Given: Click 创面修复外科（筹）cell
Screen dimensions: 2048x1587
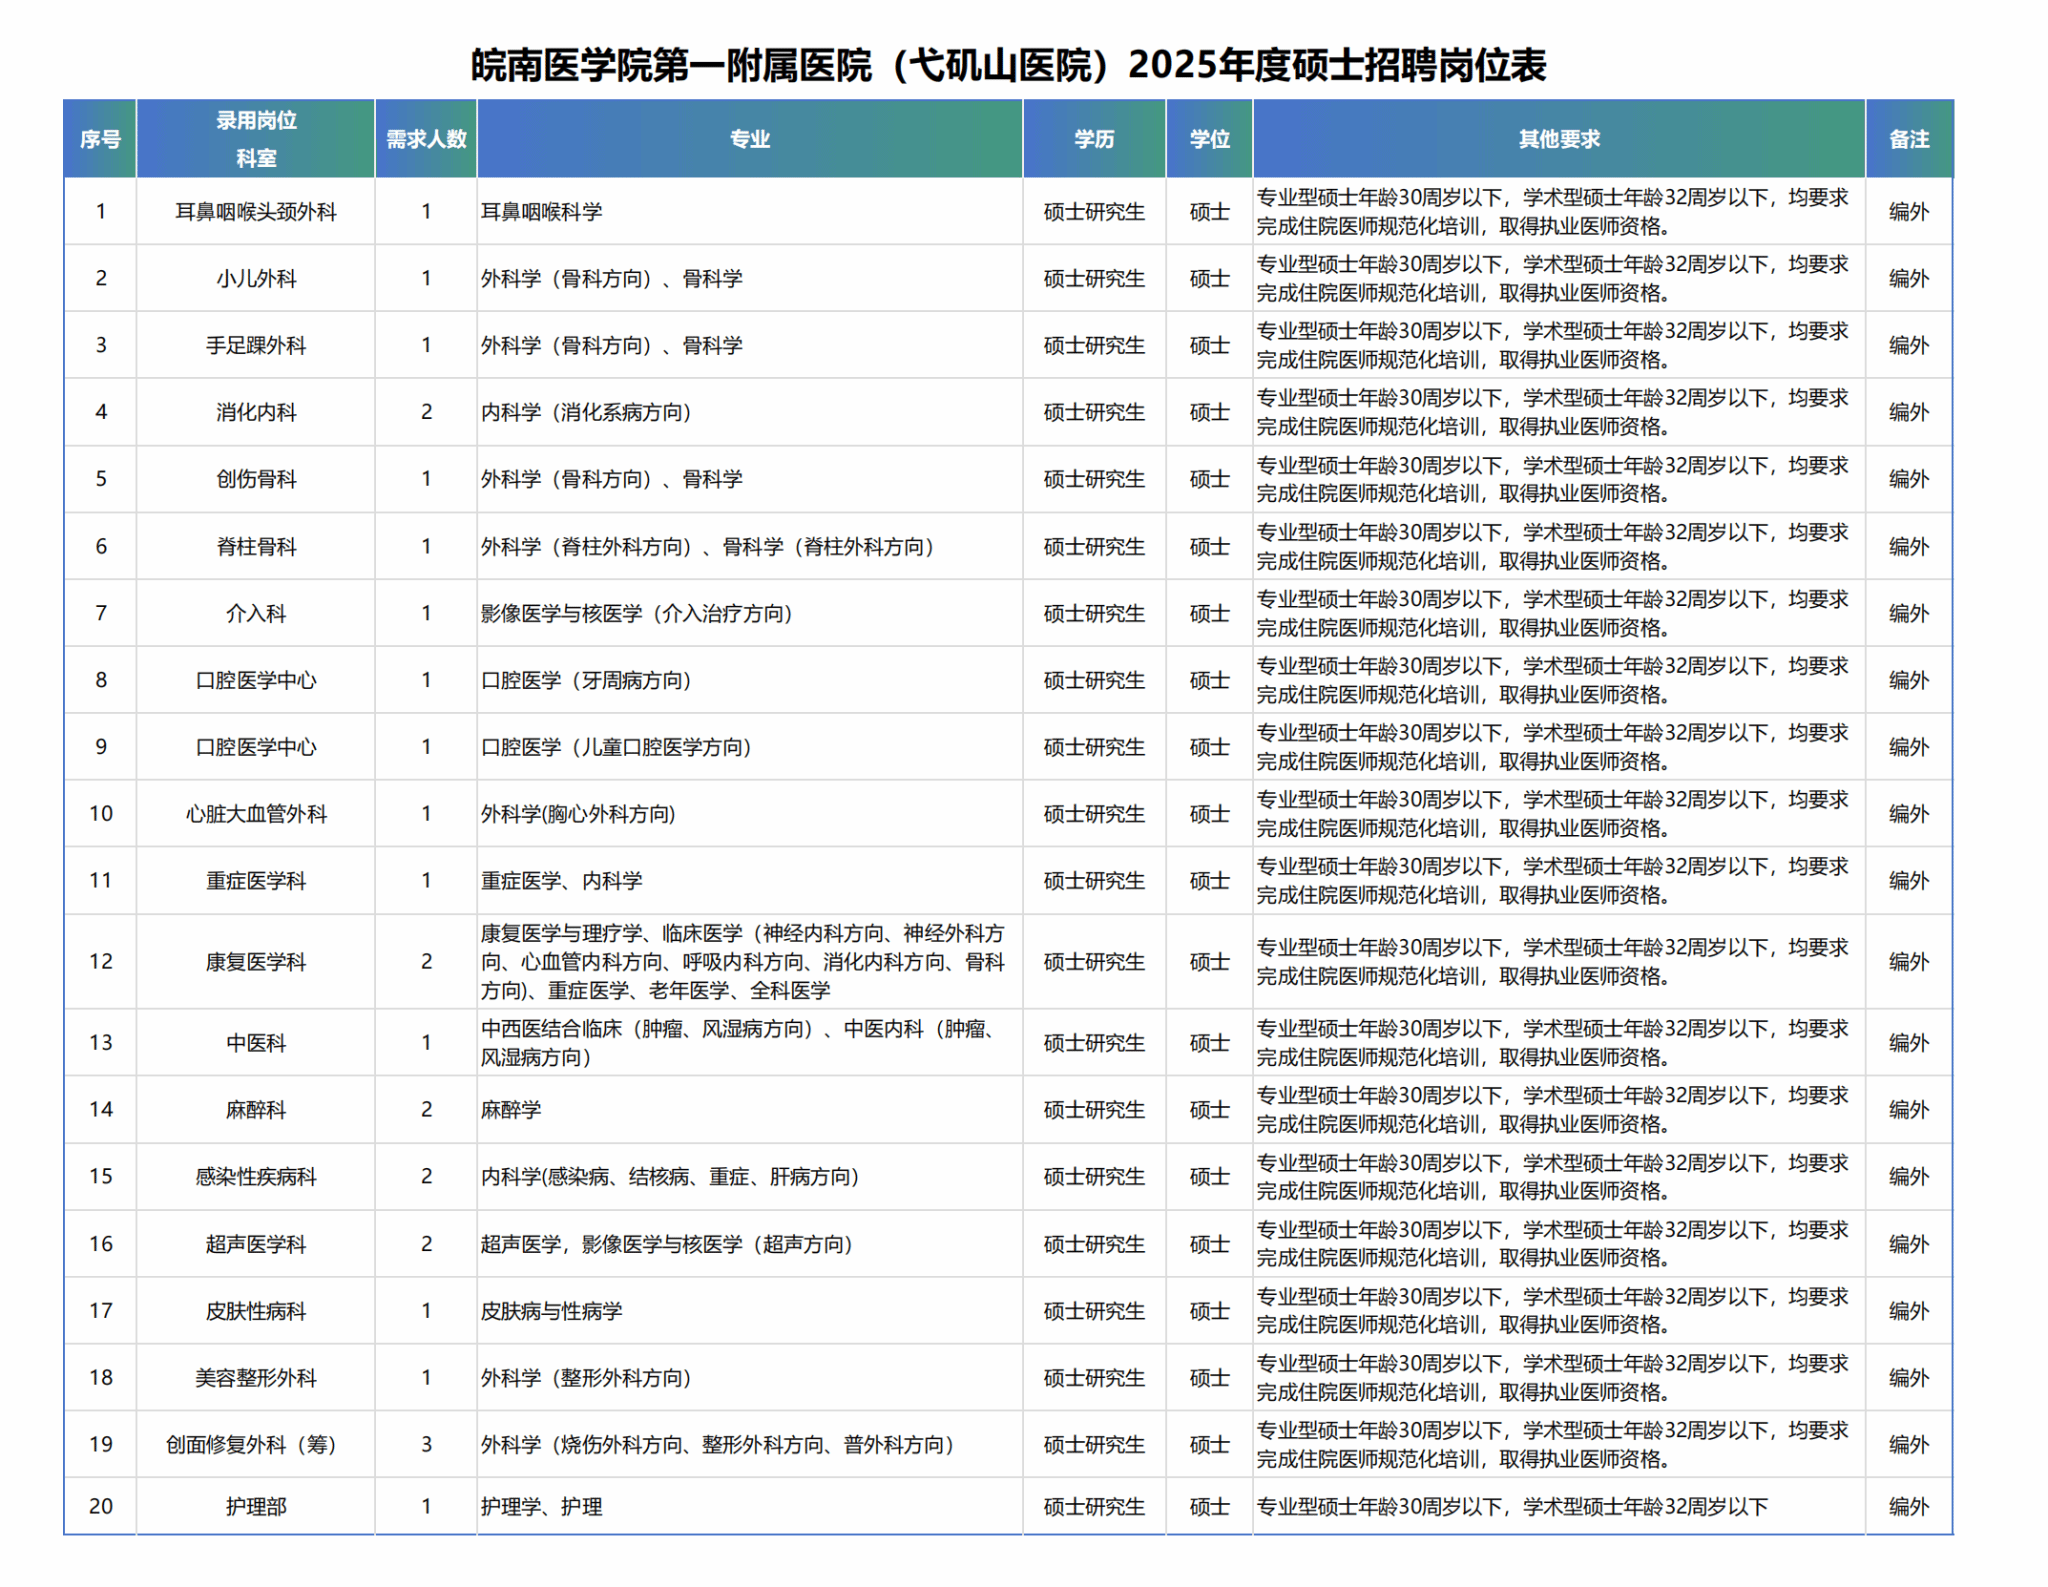Looking at the screenshot, I should [256, 1445].
